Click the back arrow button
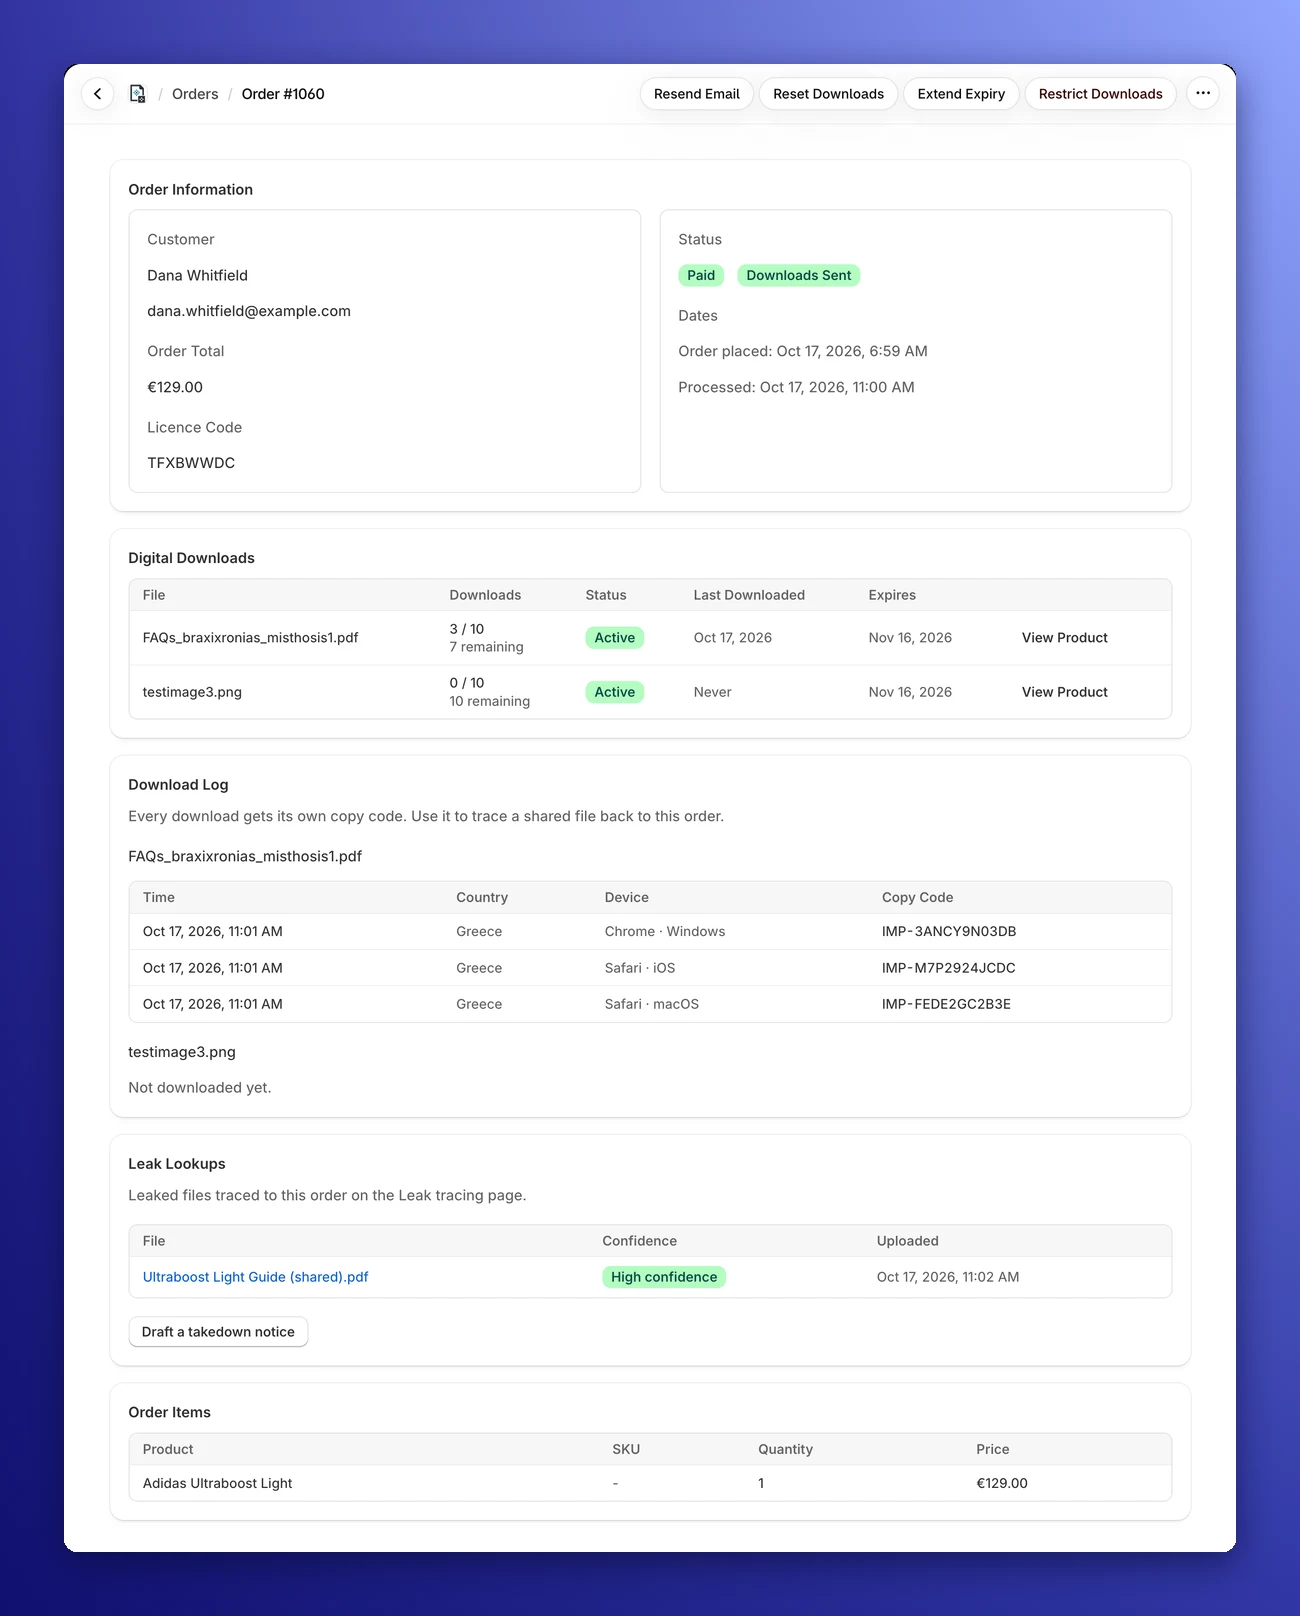 (97, 94)
